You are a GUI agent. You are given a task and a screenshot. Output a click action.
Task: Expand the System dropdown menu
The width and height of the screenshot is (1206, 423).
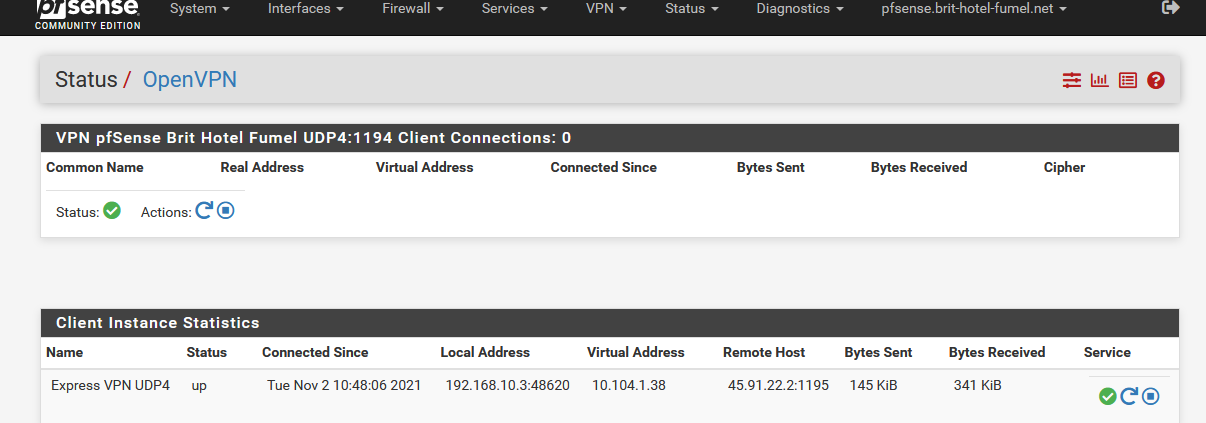click(x=199, y=8)
